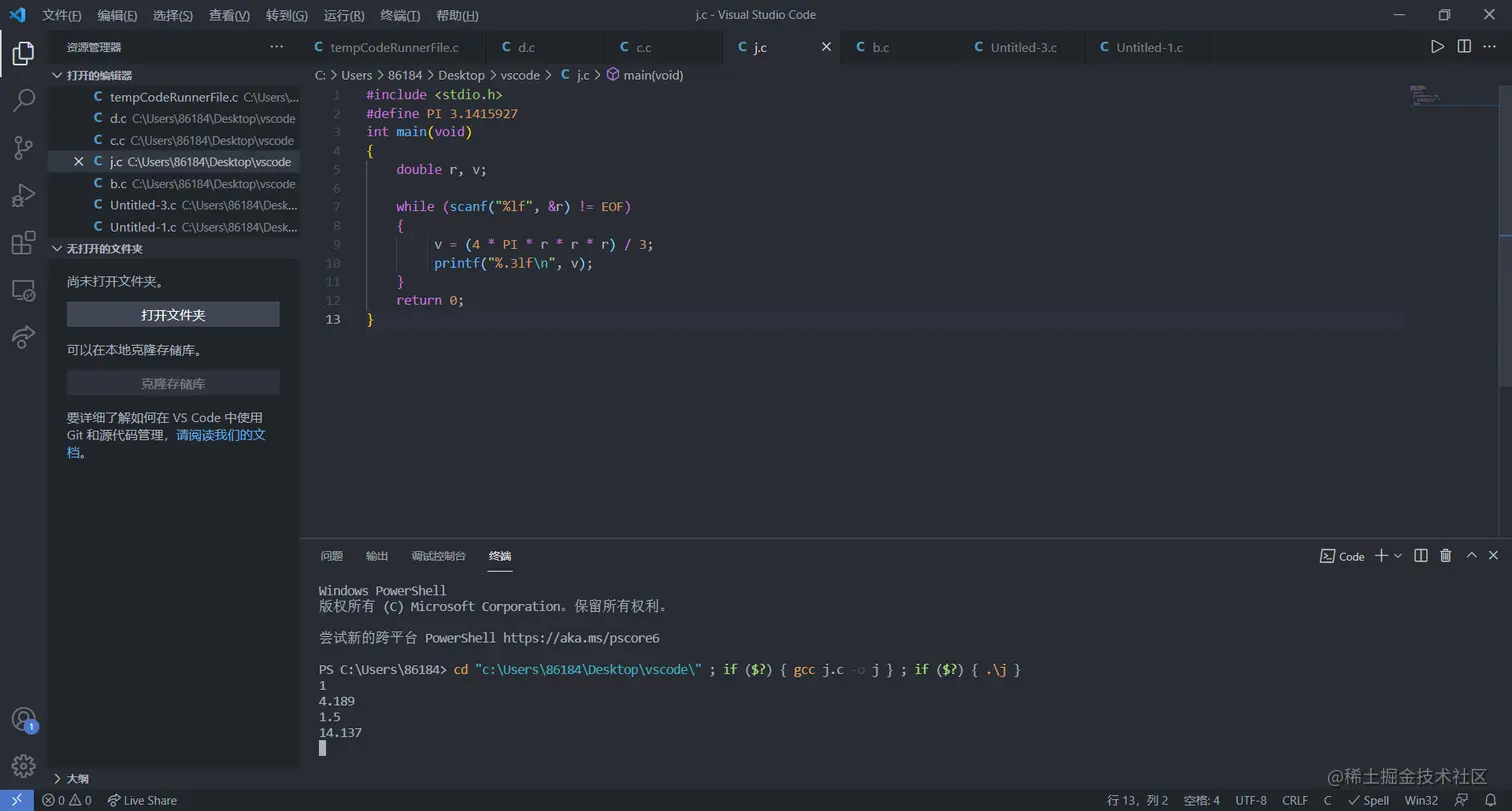This screenshot has height=811, width=1512.
Task: Select Code terminal in panel
Action: 1342,556
